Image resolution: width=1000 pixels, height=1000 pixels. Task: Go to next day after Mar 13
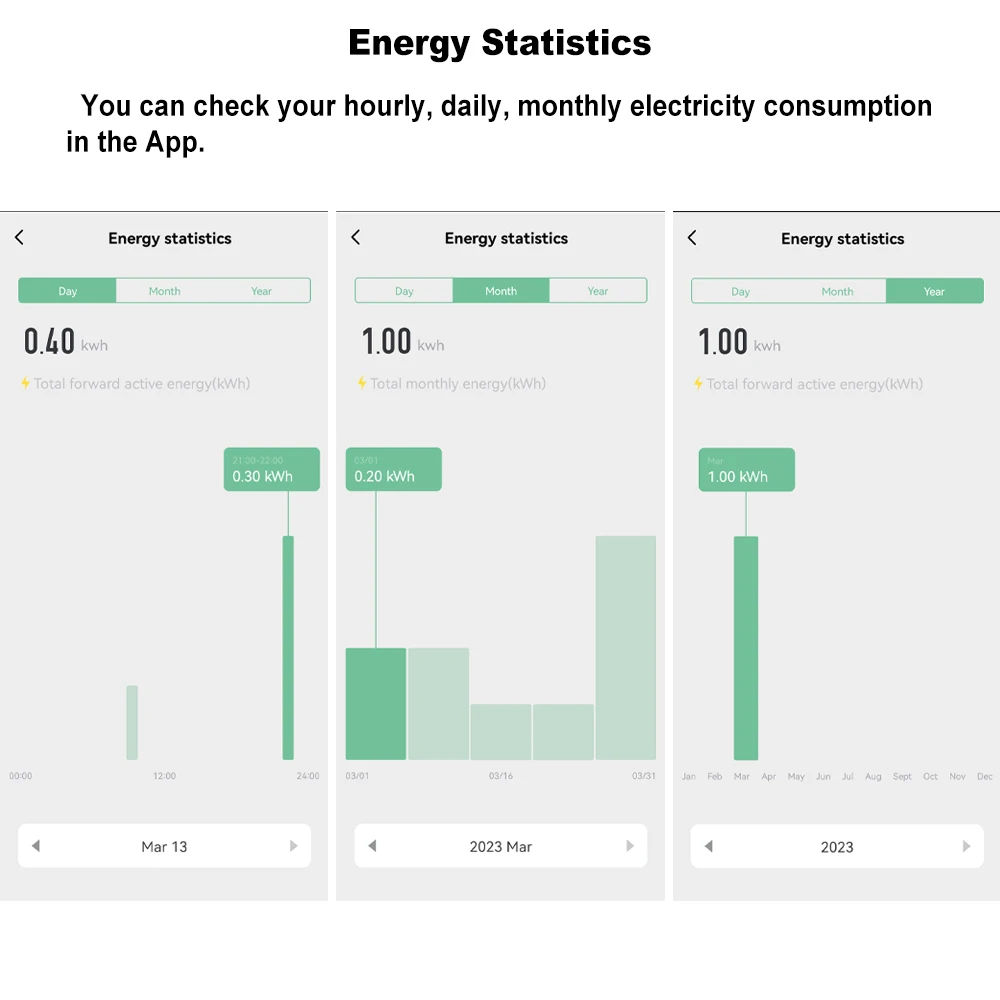(293, 846)
